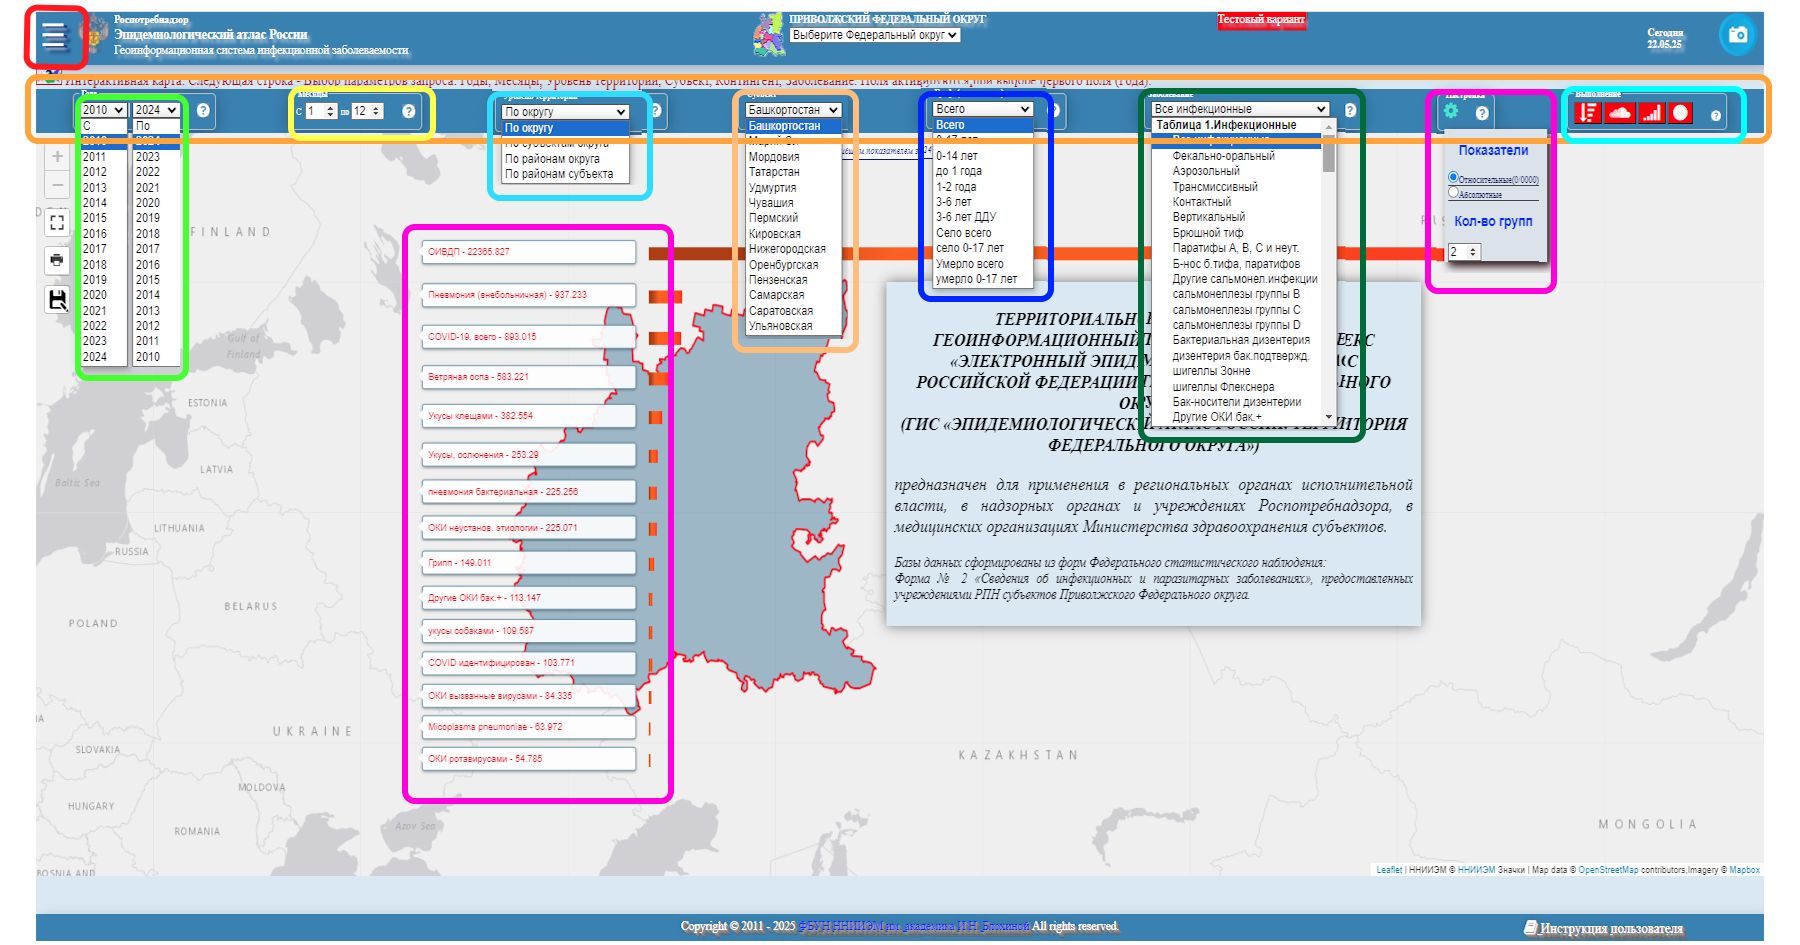This screenshot has width=1800, height=945.
Task: Select Татарстан from the subject list
Action: pos(774,172)
